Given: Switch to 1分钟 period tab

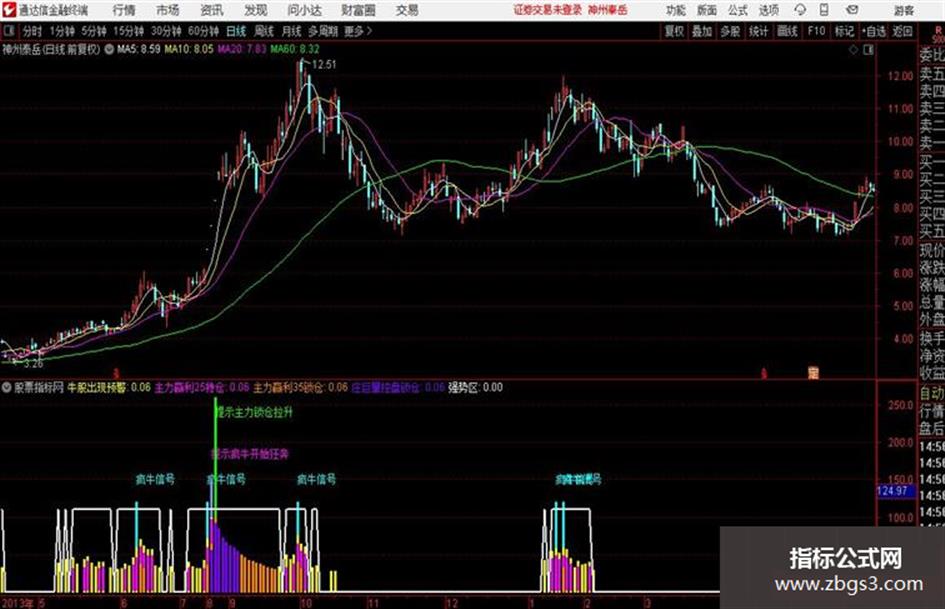Looking at the screenshot, I should click(61, 31).
